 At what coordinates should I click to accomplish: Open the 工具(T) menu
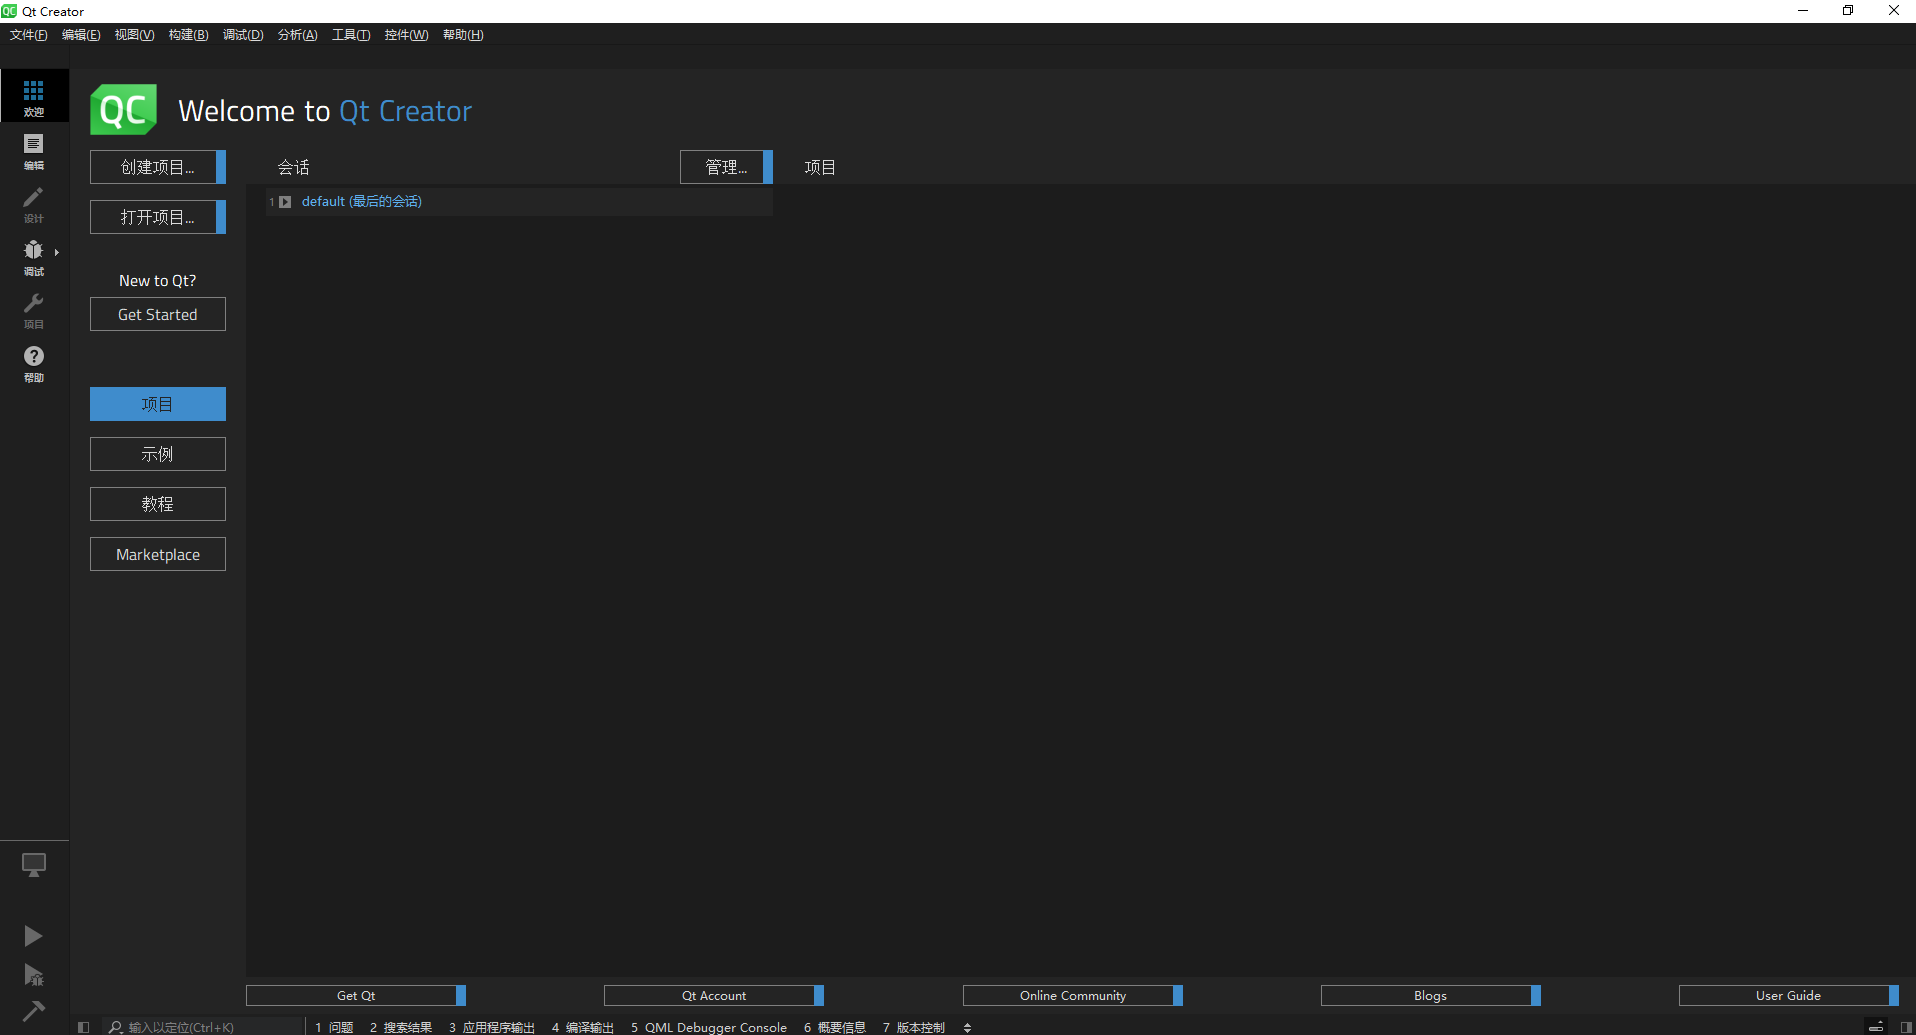point(351,35)
